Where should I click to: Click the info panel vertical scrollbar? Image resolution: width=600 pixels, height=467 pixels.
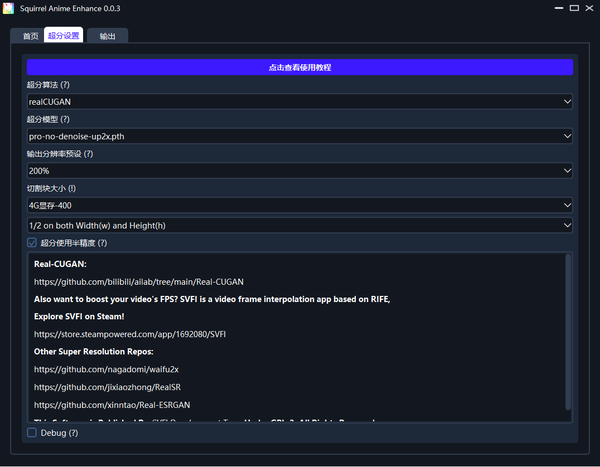tap(568, 332)
